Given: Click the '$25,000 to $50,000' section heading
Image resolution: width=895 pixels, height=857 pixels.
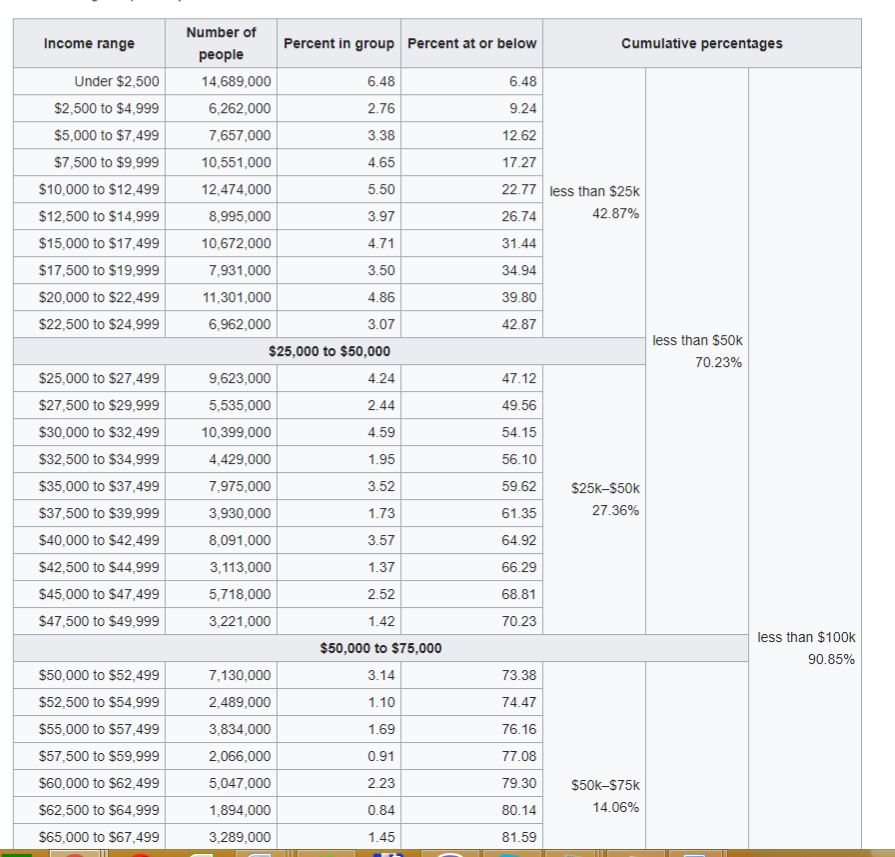Looking at the screenshot, I should coord(329,351).
